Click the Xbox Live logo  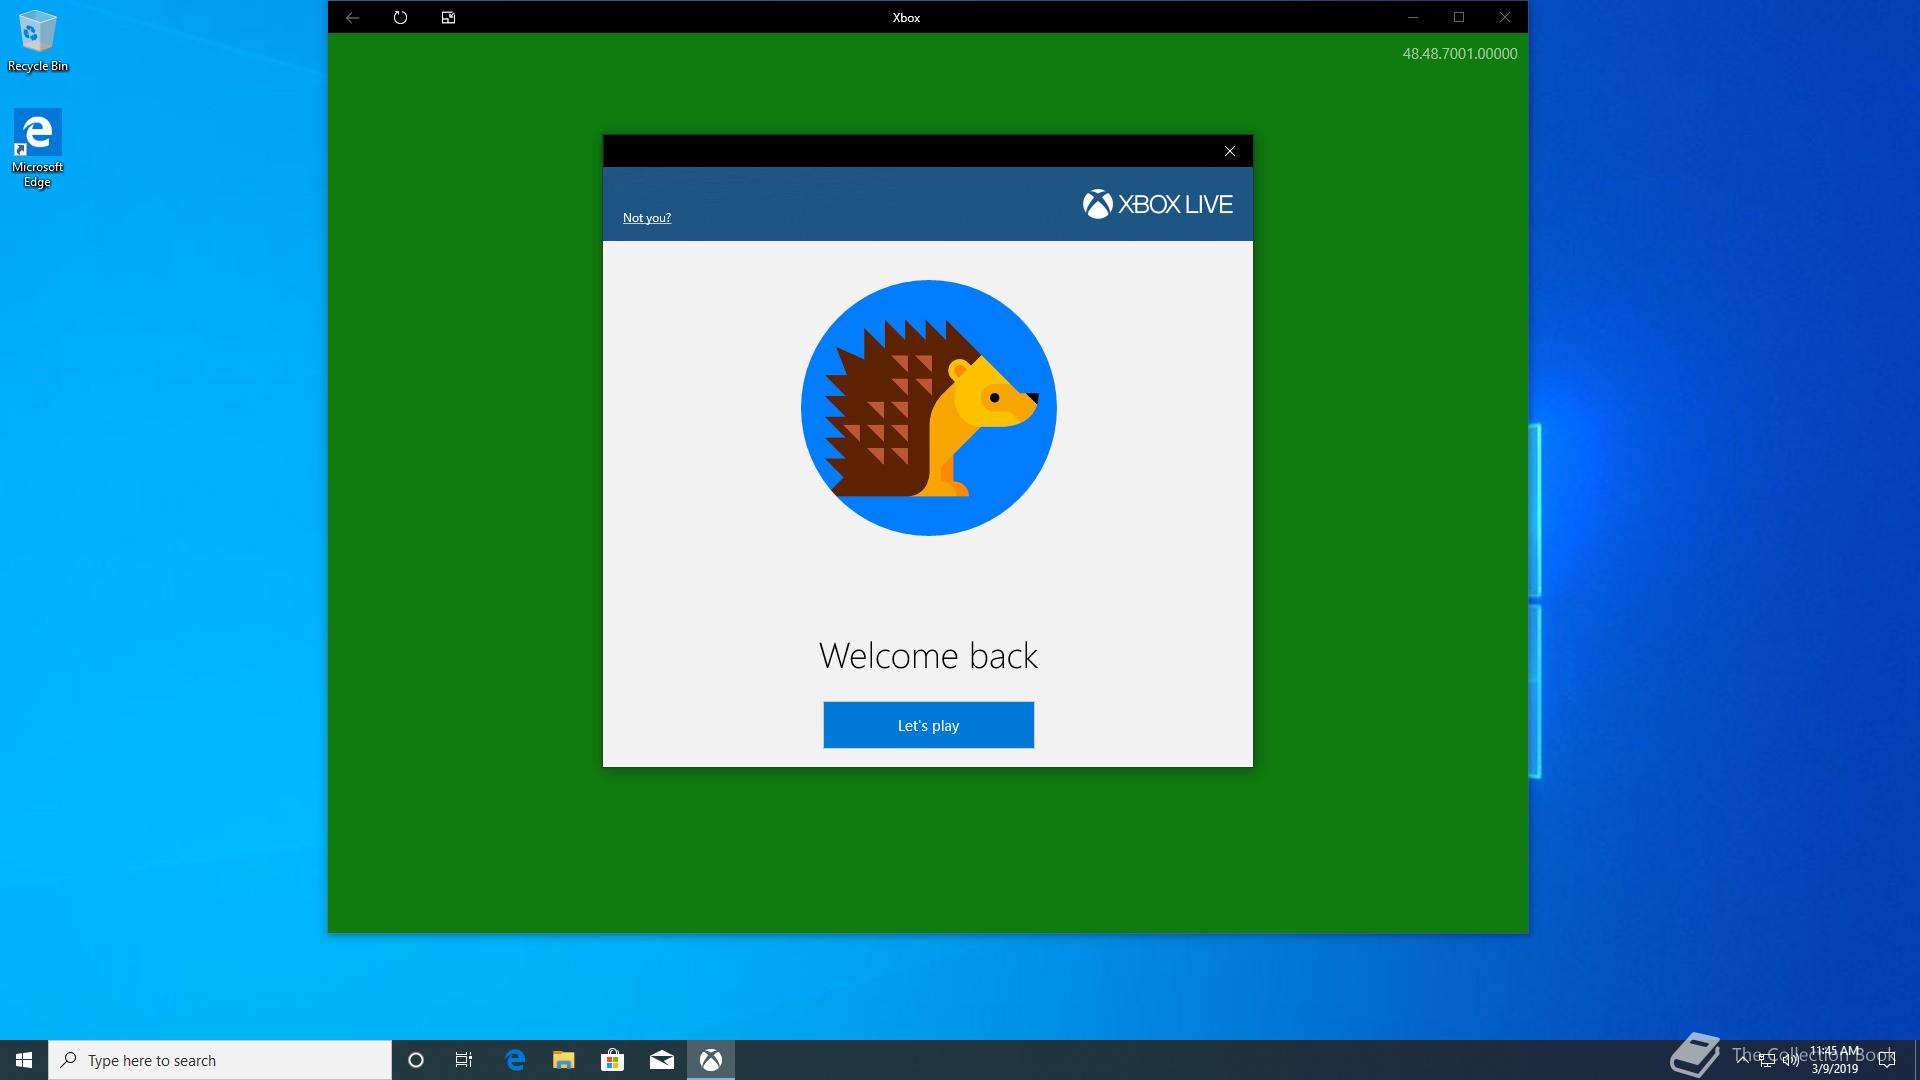[1157, 204]
